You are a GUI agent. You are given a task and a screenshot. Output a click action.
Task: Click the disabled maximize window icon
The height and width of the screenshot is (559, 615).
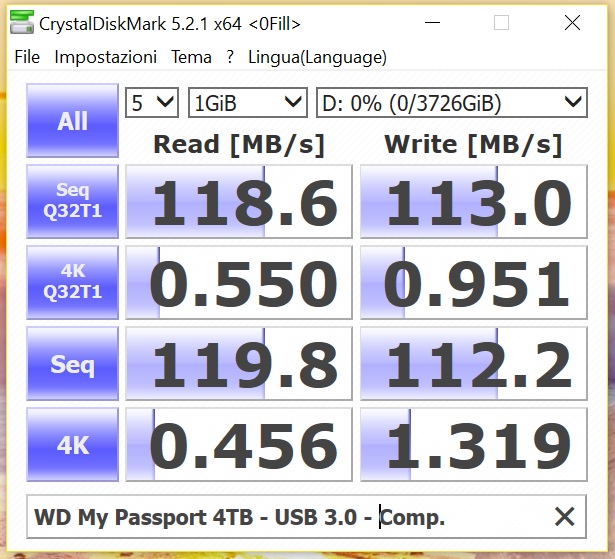(501, 23)
